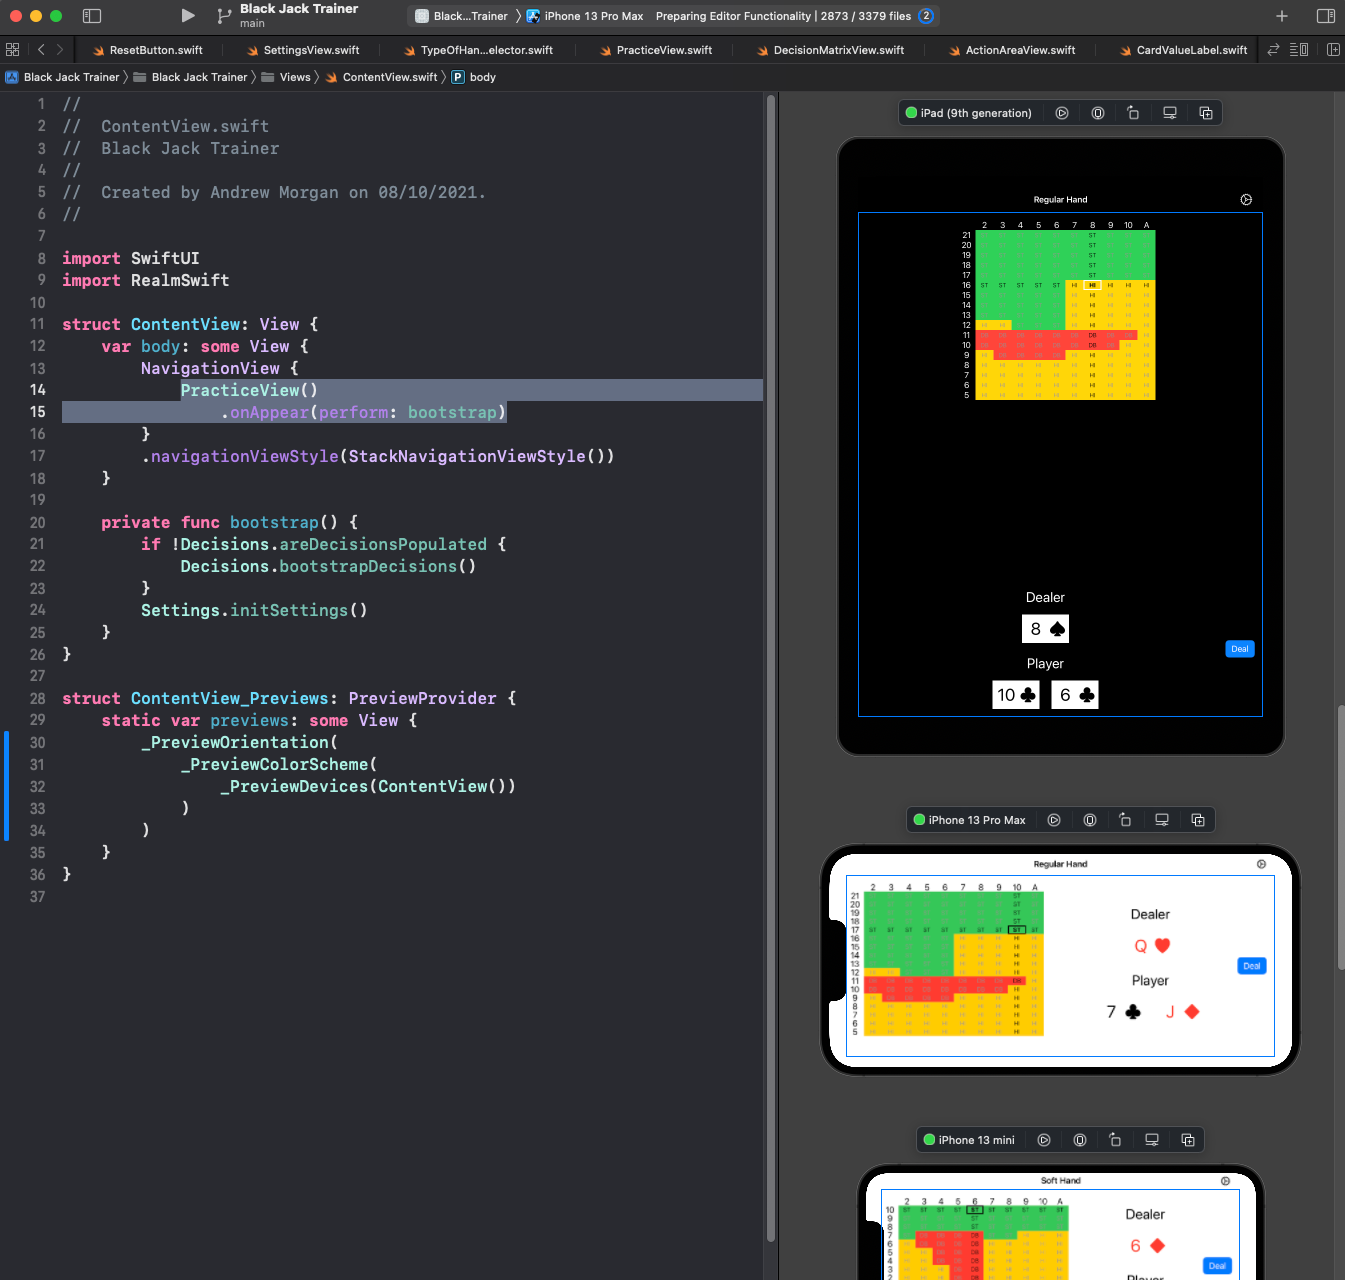The width and height of the screenshot is (1345, 1280).
Task: Click Settings.initSettings() on line 24
Action: (254, 610)
